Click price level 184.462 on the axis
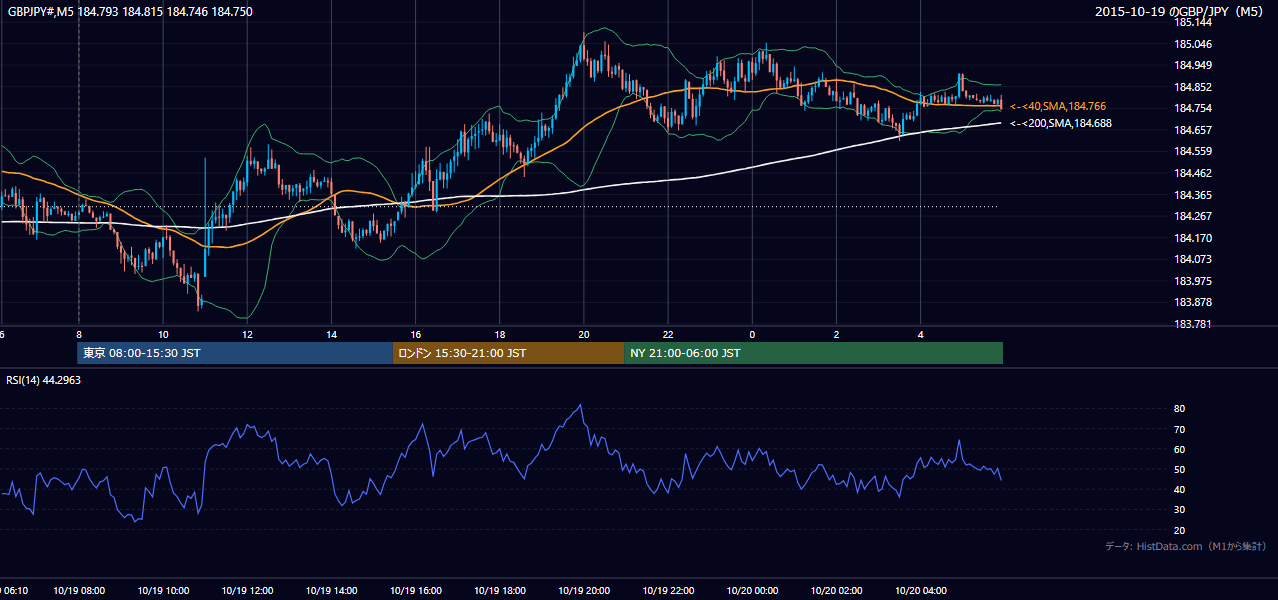Image resolution: width=1278 pixels, height=600 pixels. (1192, 173)
